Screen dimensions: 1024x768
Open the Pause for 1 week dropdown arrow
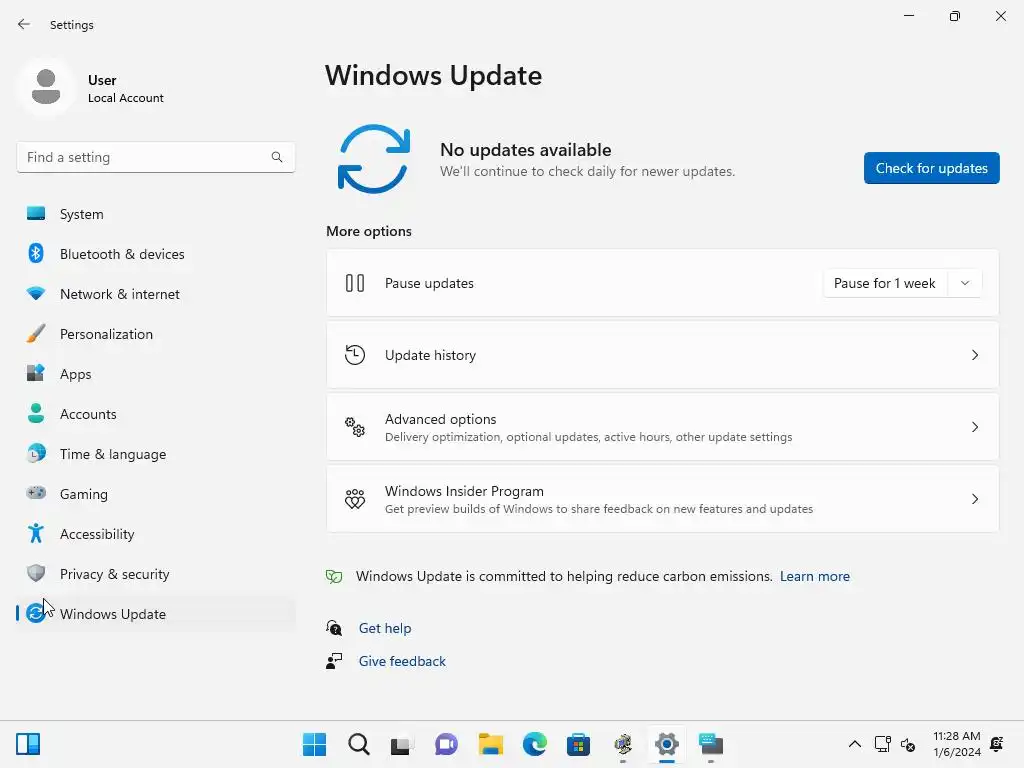[x=965, y=283]
